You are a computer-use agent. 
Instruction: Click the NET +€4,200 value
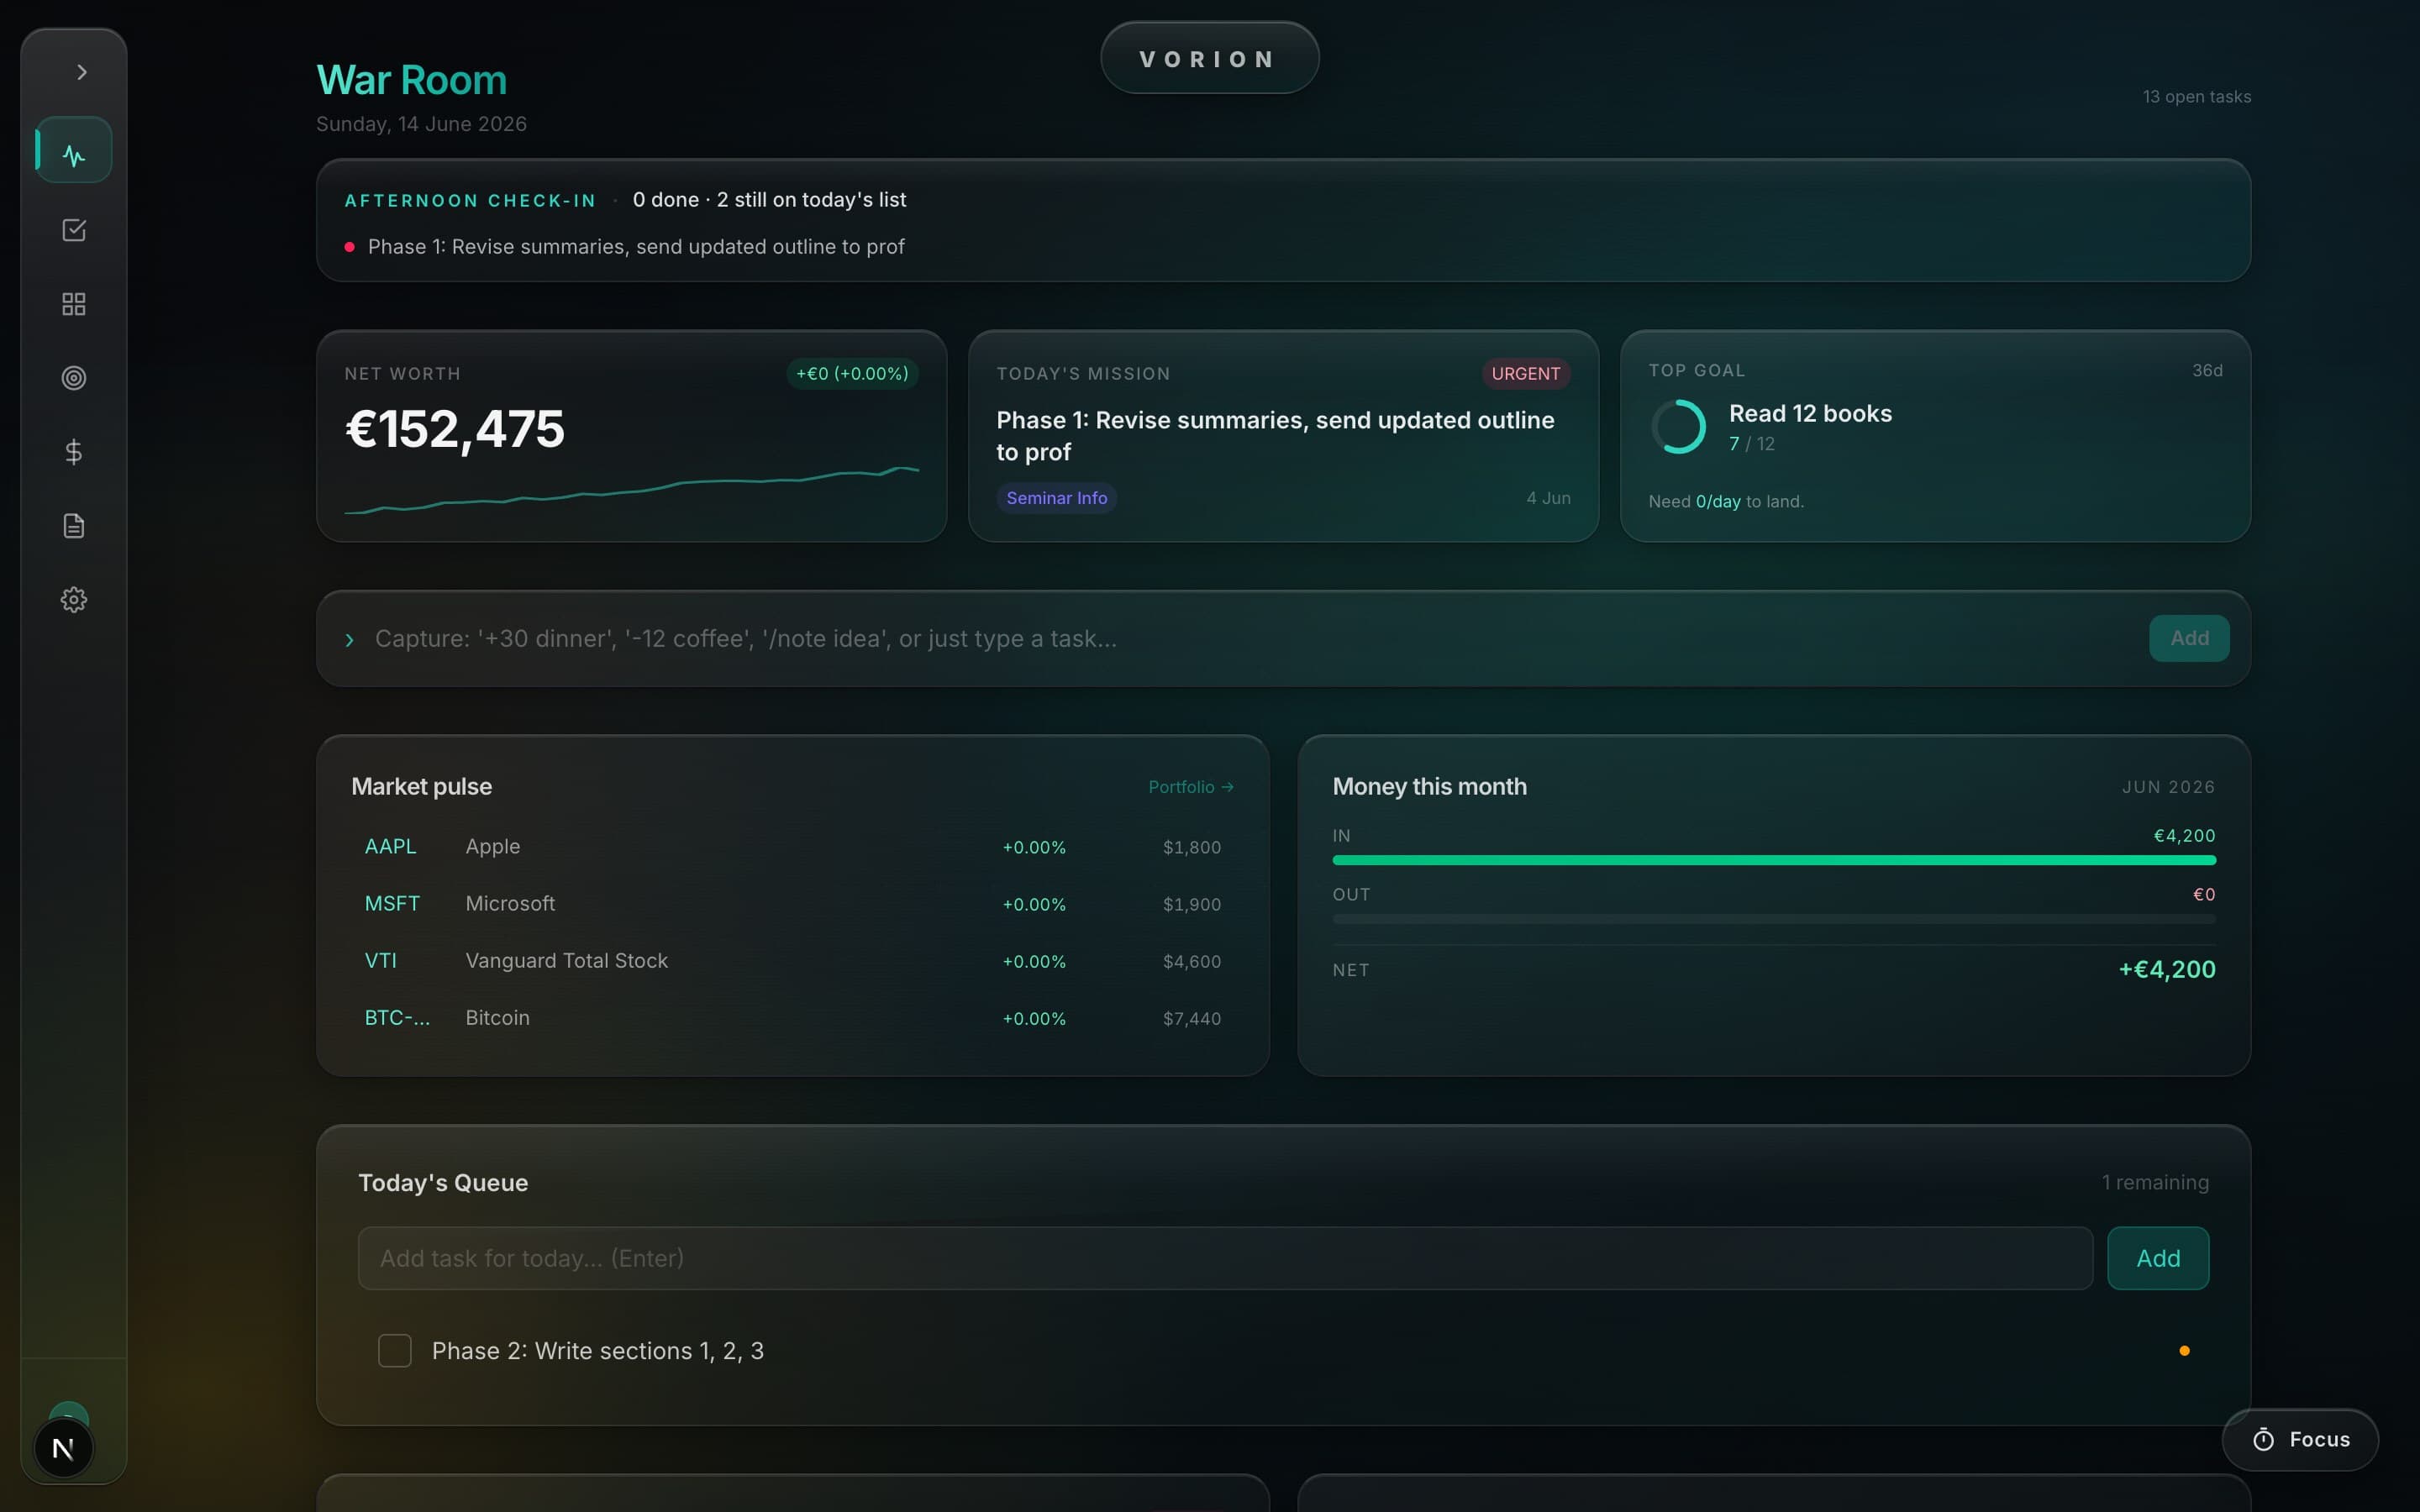[2167, 970]
